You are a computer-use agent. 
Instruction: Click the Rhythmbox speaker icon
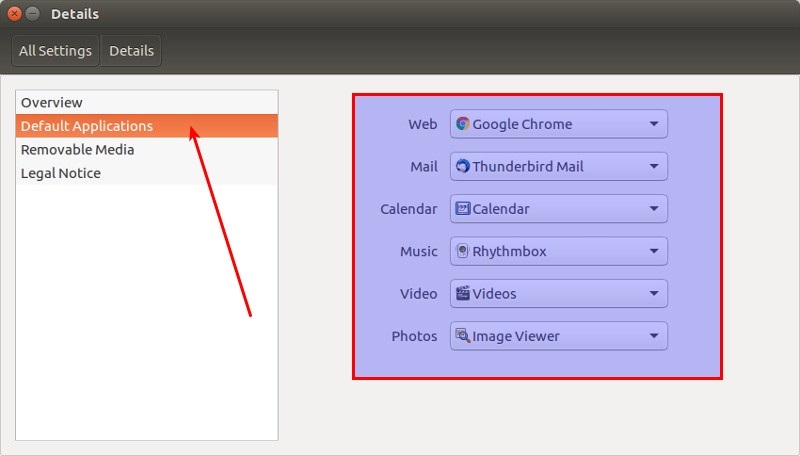point(463,250)
